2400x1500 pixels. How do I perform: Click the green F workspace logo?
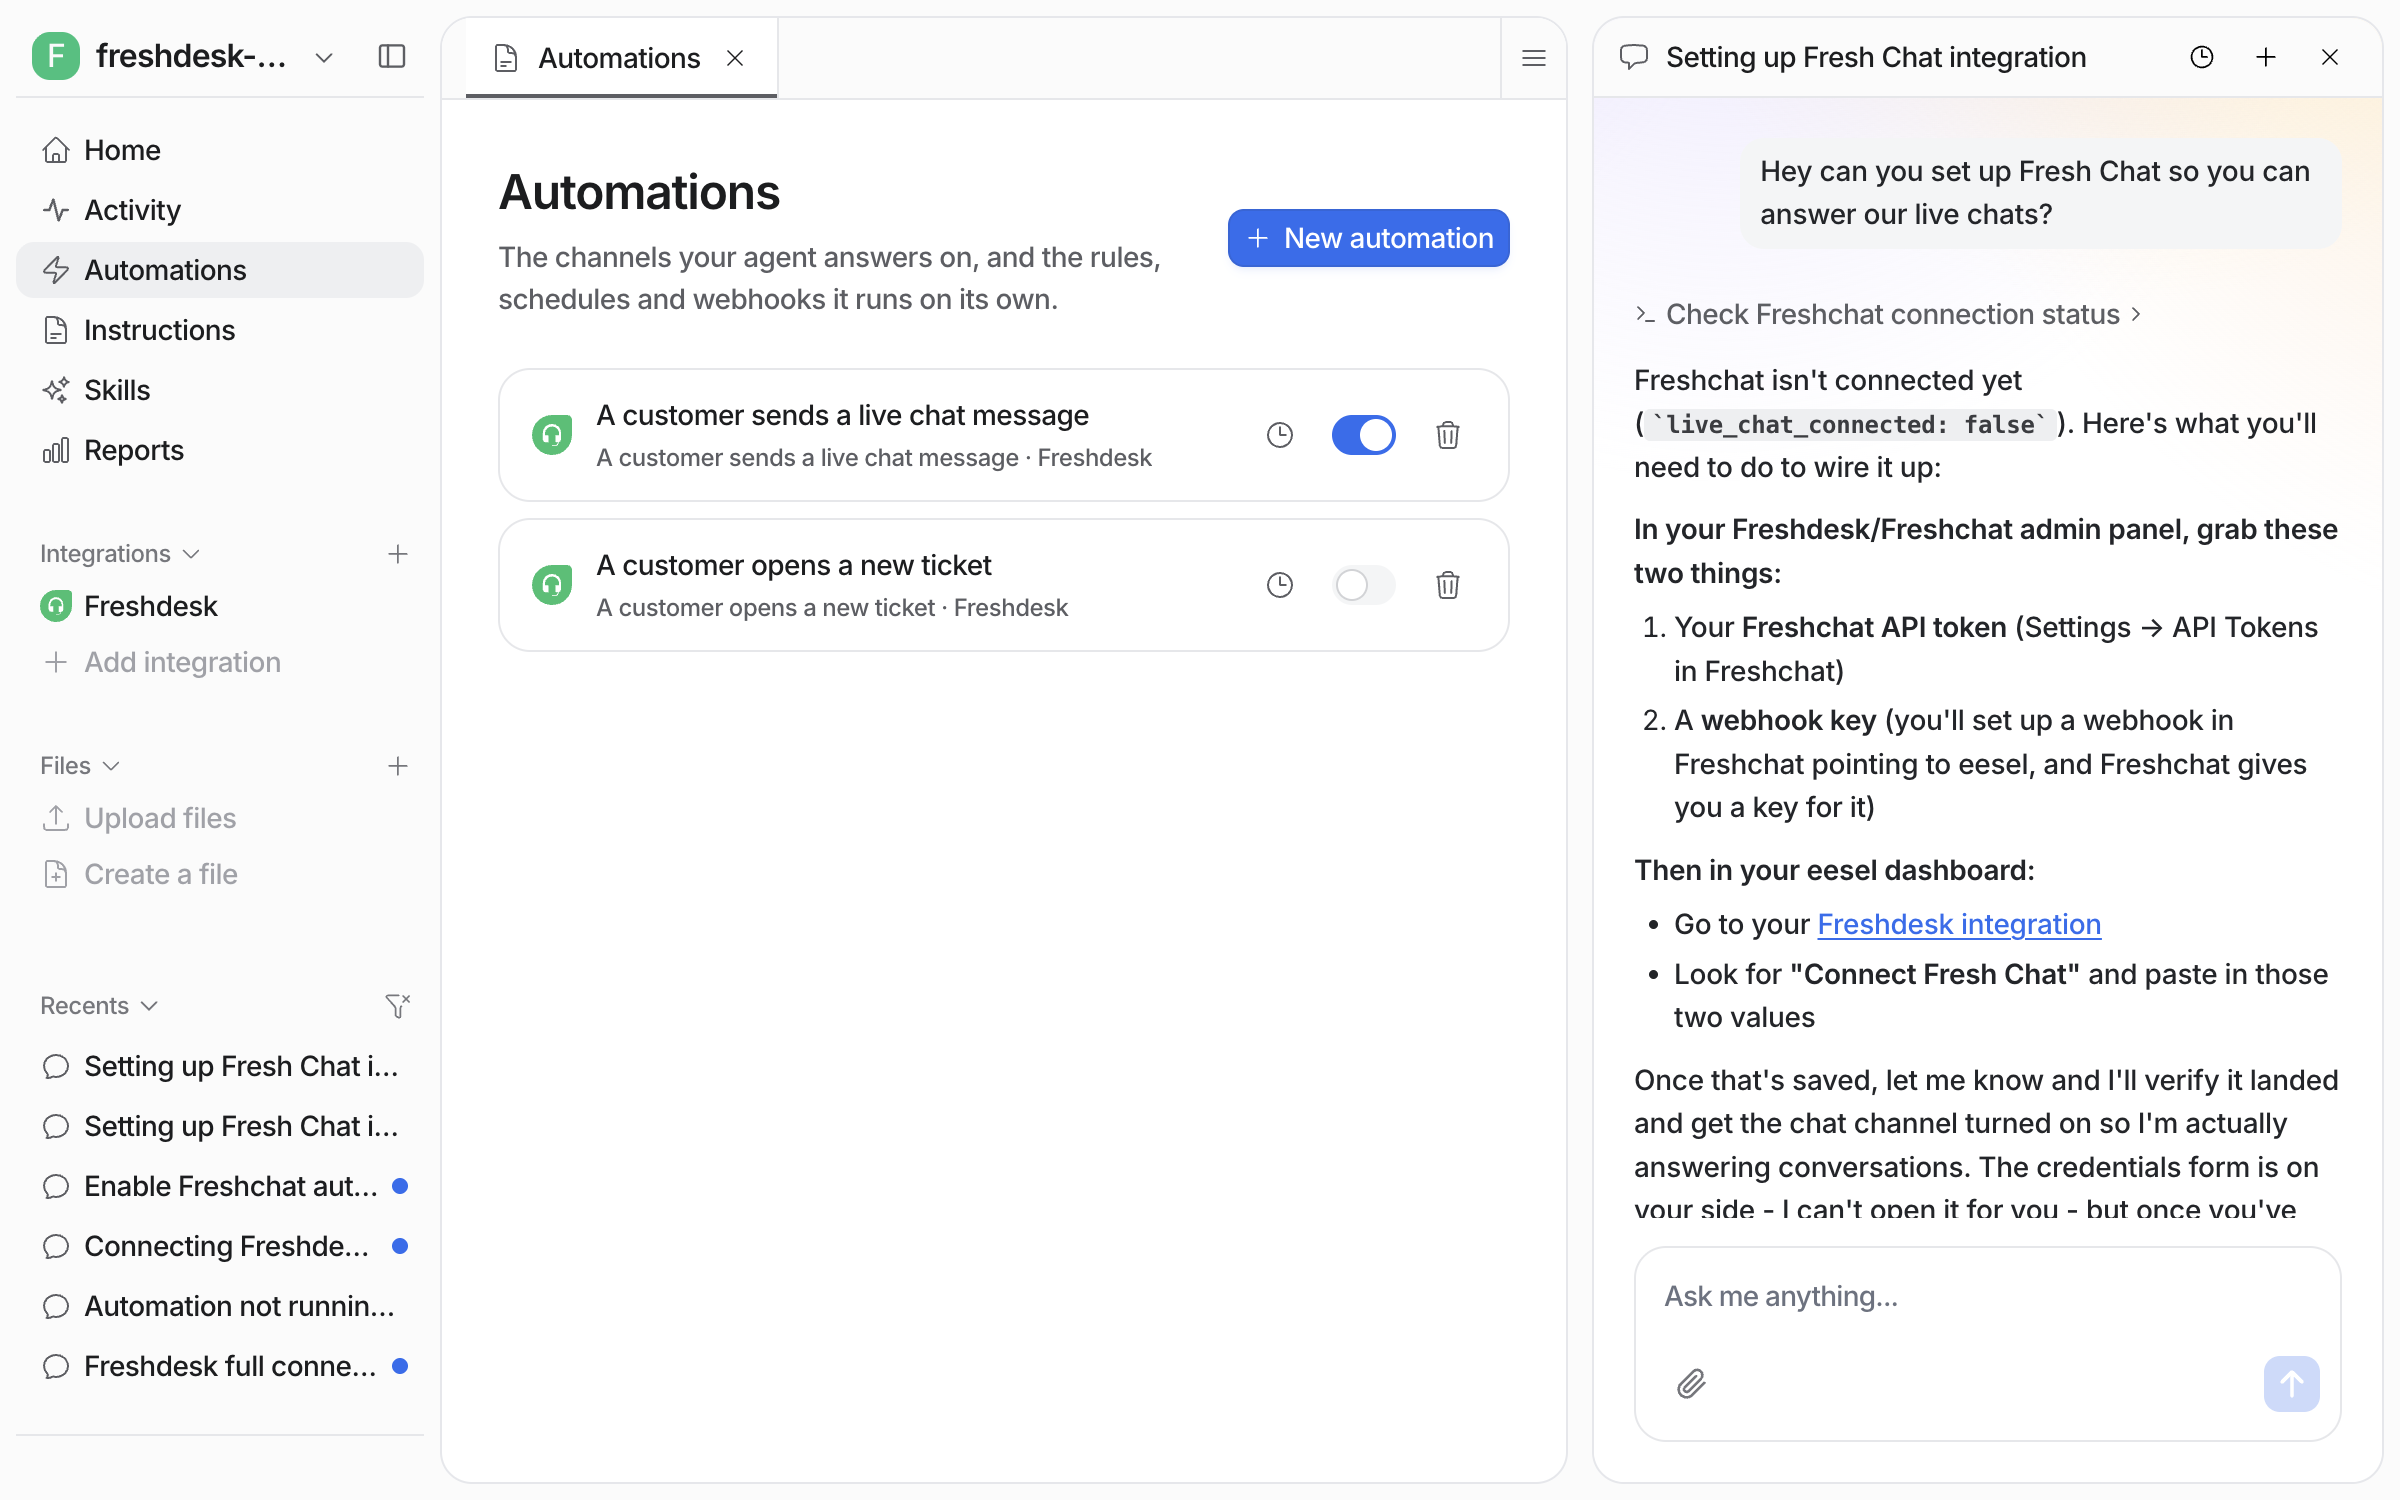click(56, 57)
